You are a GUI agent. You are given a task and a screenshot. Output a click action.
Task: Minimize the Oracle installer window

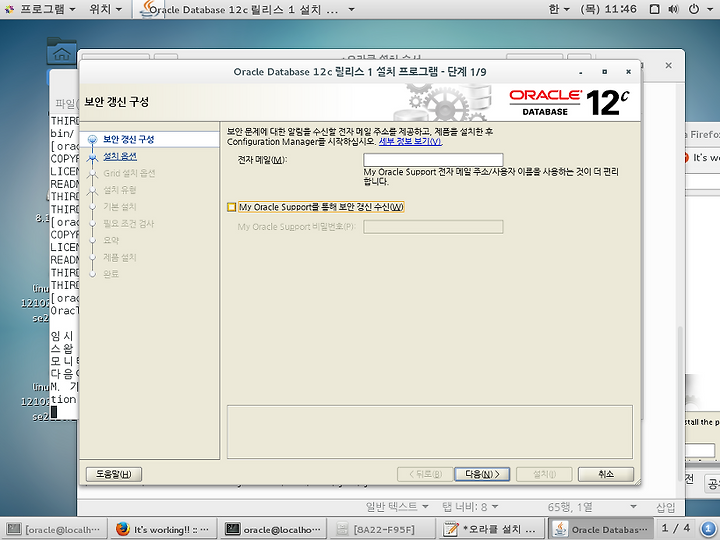(x=581, y=72)
